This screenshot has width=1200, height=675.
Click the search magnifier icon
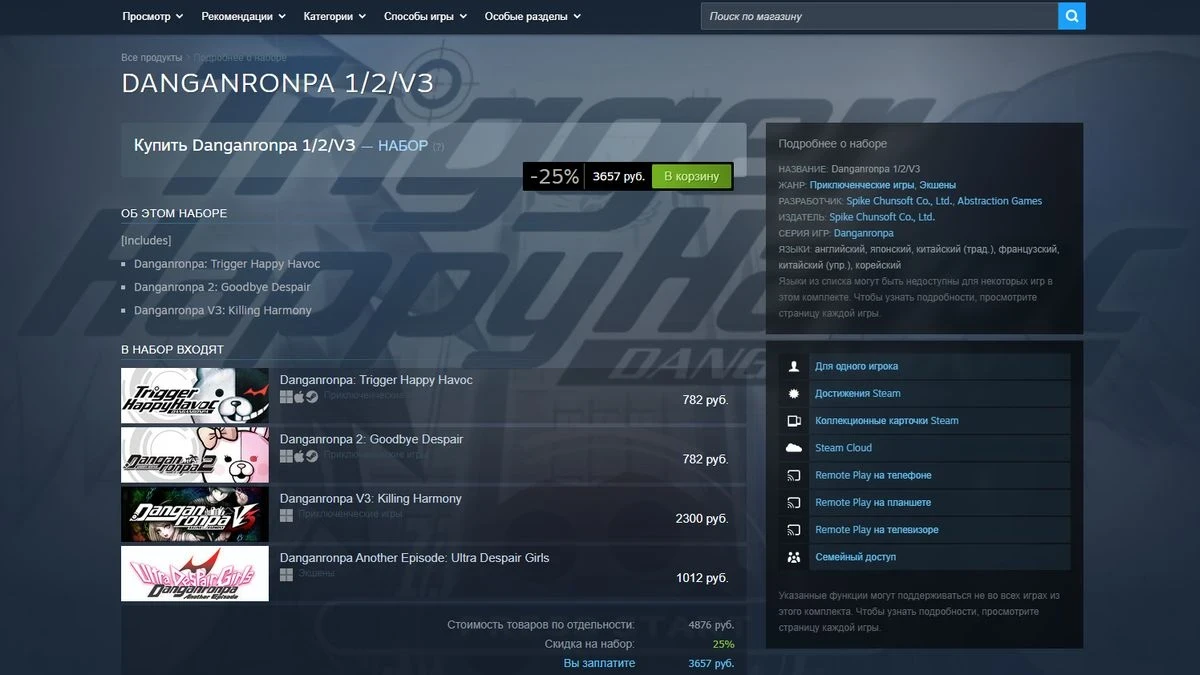(1071, 16)
